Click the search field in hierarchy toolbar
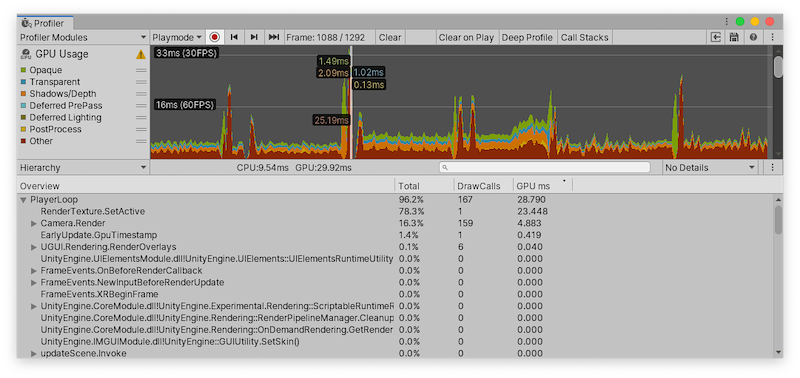This screenshot has width=800, height=378. [544, 167]
